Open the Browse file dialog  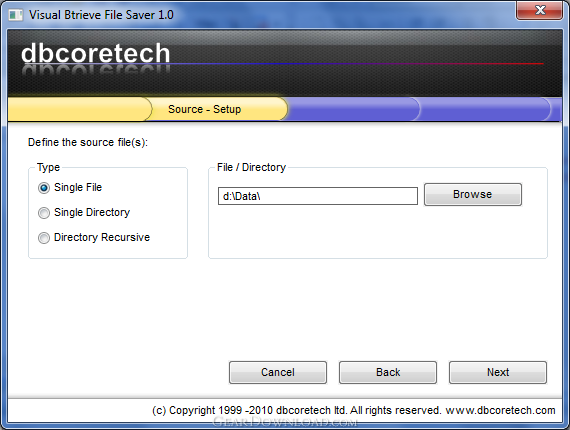[473, 194]
